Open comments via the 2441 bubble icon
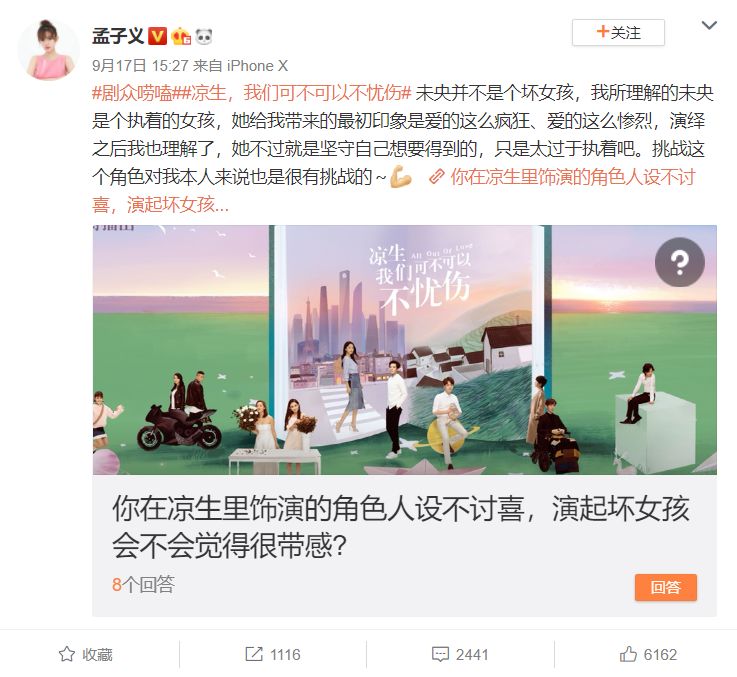This screenshot has height=677, width=737. pyautogui.click(x=460, y=654)
